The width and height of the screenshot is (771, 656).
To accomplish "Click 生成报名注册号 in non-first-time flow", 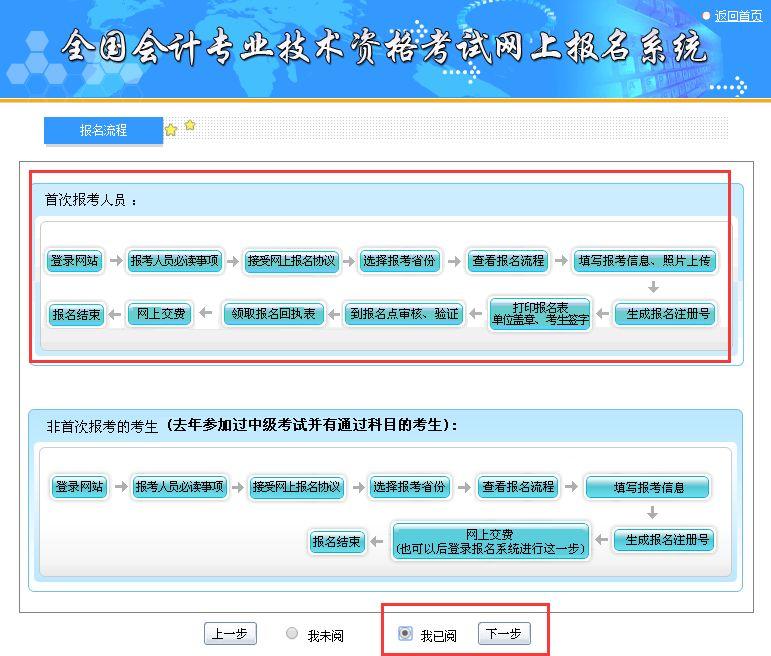I will 664,540.
